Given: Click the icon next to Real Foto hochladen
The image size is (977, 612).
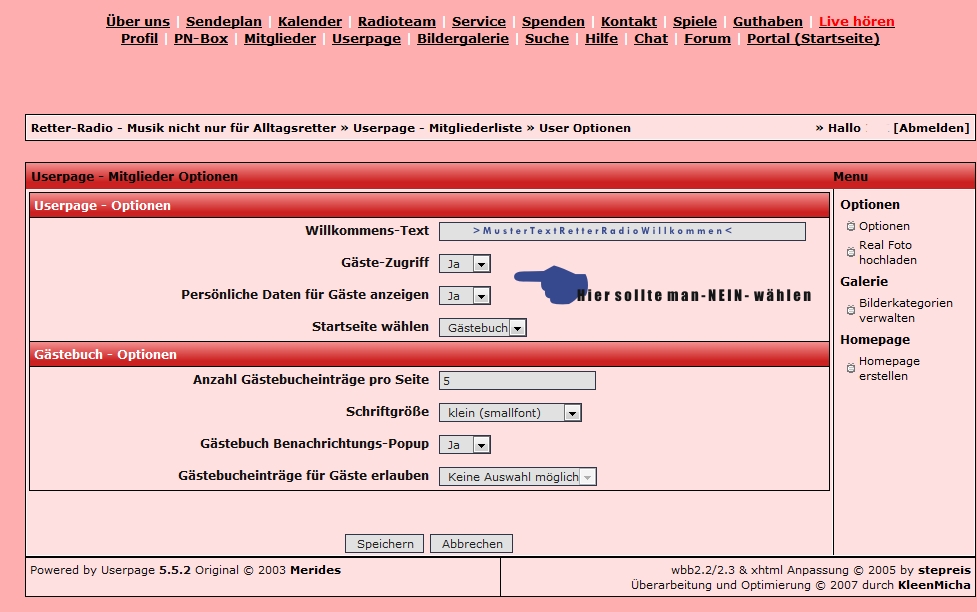Looking at the screenshot, I should (850, 252).
